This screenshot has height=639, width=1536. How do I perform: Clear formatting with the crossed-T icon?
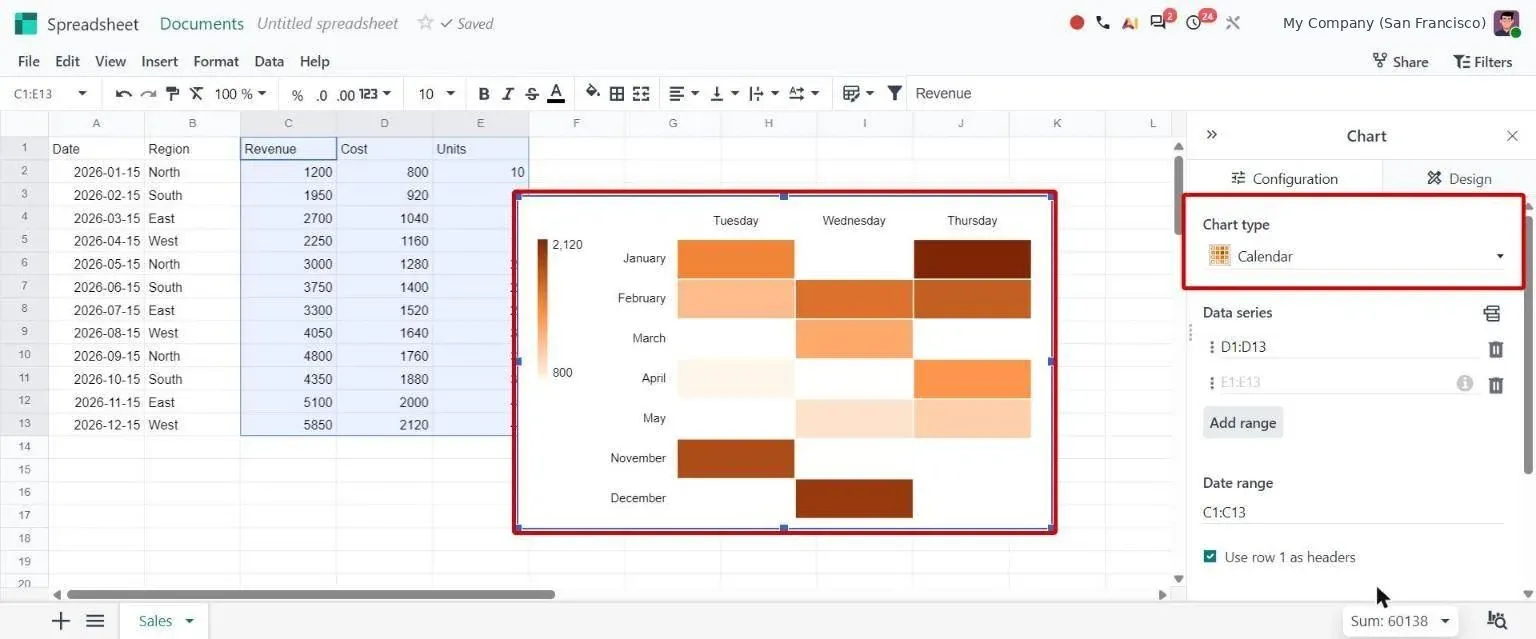196,94
